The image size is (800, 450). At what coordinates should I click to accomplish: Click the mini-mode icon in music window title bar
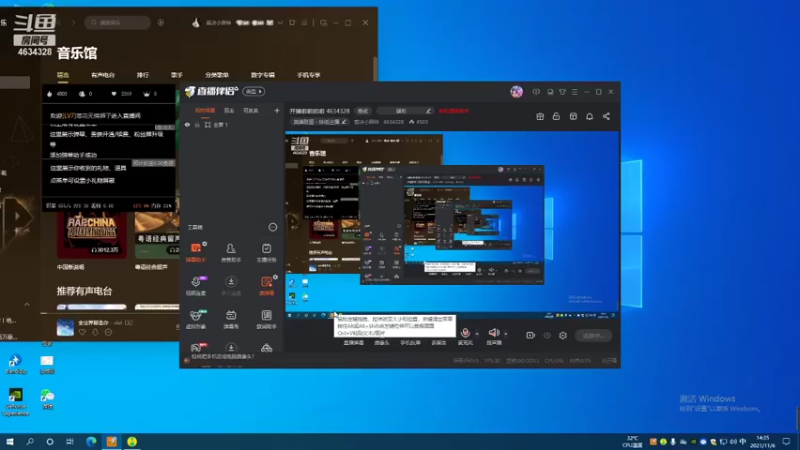pos(323,22)
